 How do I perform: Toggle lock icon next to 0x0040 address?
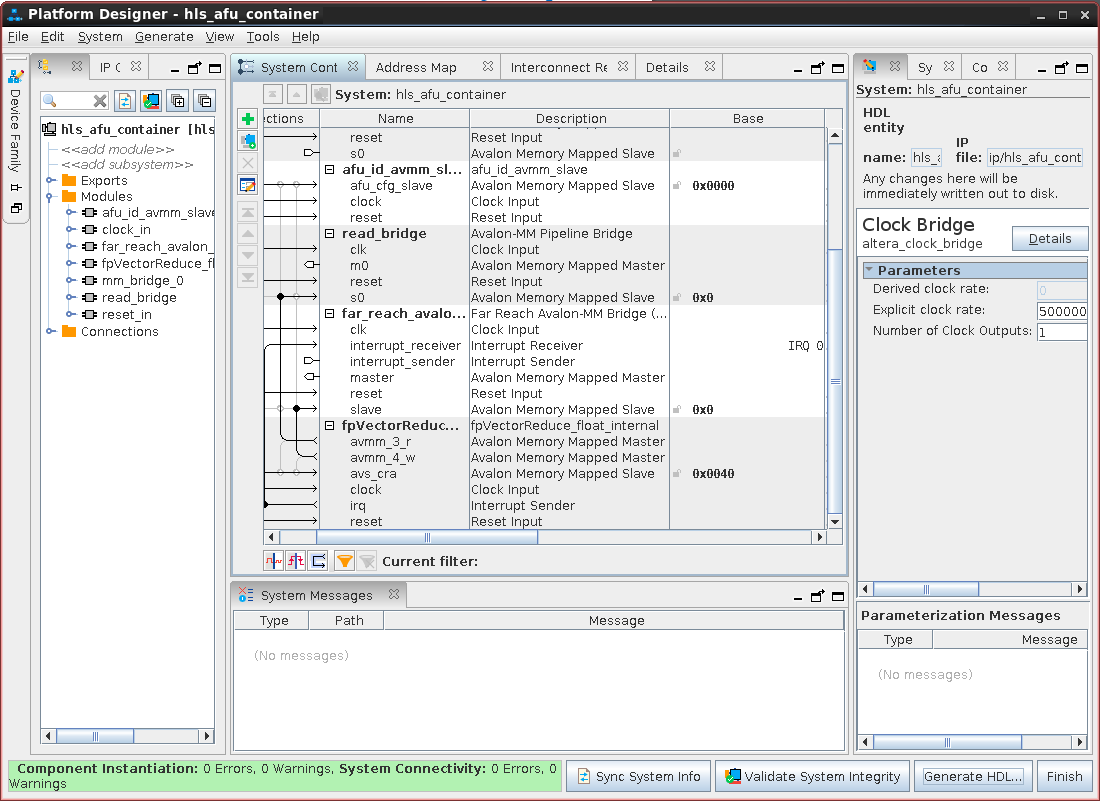(x=677, y=474)
